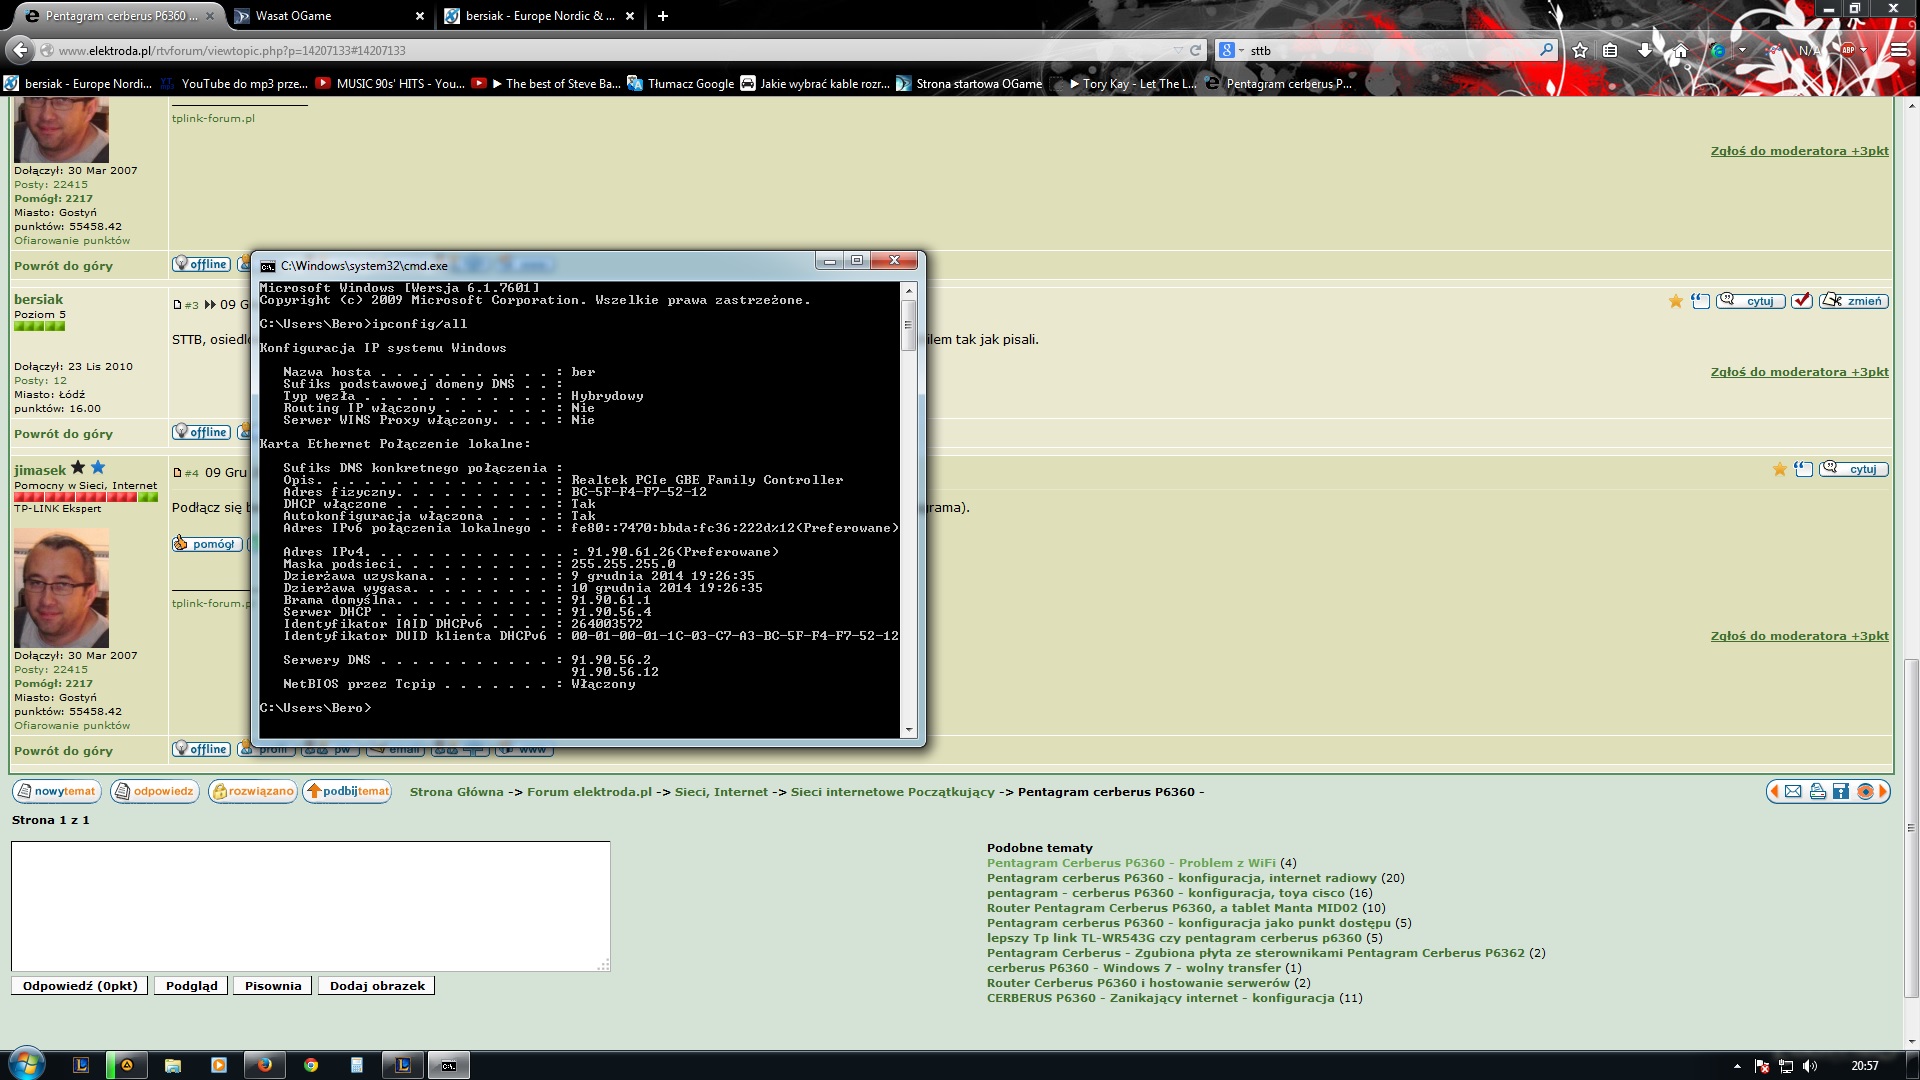The height and width of the screenshot is (1080, 1920).
Task: Print the topic using the printer icon
Action: tap(1818, 792)
